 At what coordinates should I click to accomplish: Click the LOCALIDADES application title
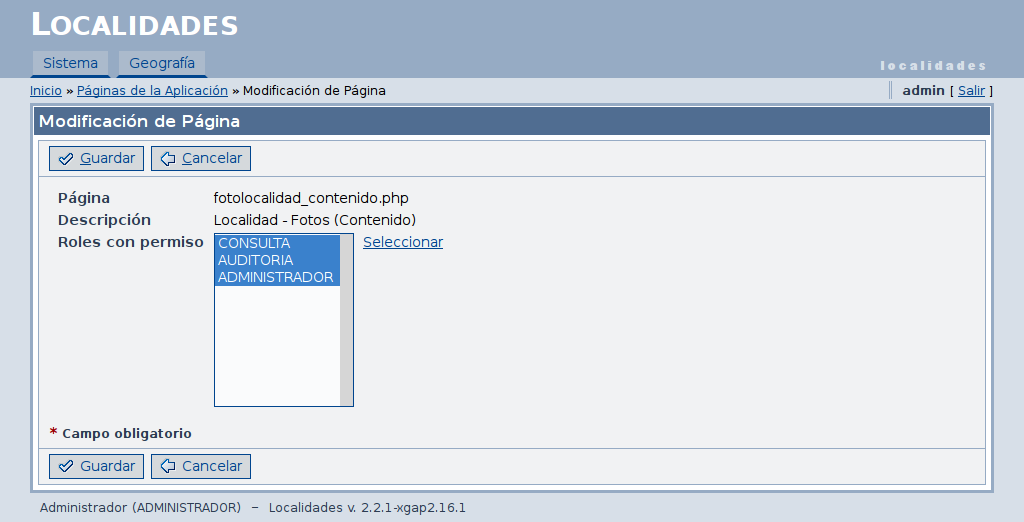[x=135, y=25]
